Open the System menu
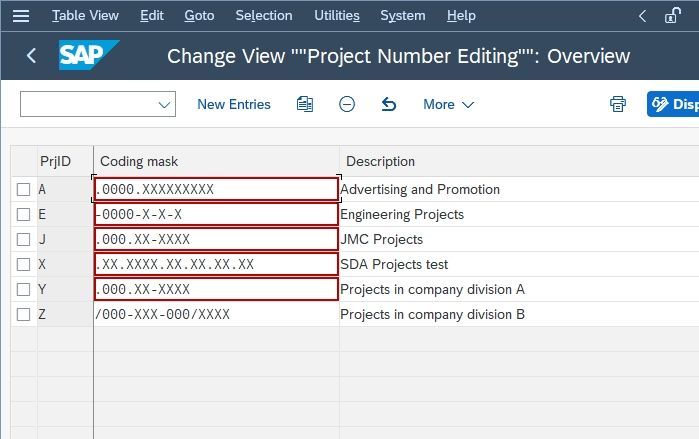The height and width of the screenshot is (439, 699). 403,16
